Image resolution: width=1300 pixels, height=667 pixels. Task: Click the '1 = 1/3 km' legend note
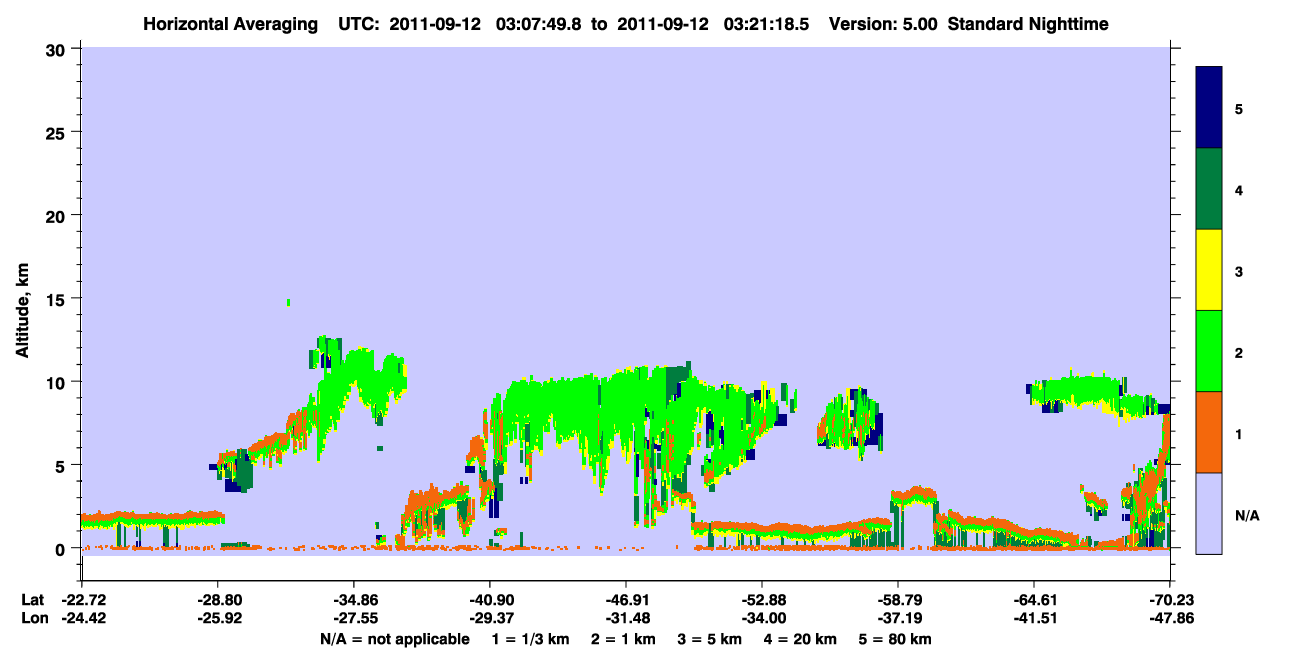coord(529,639)
